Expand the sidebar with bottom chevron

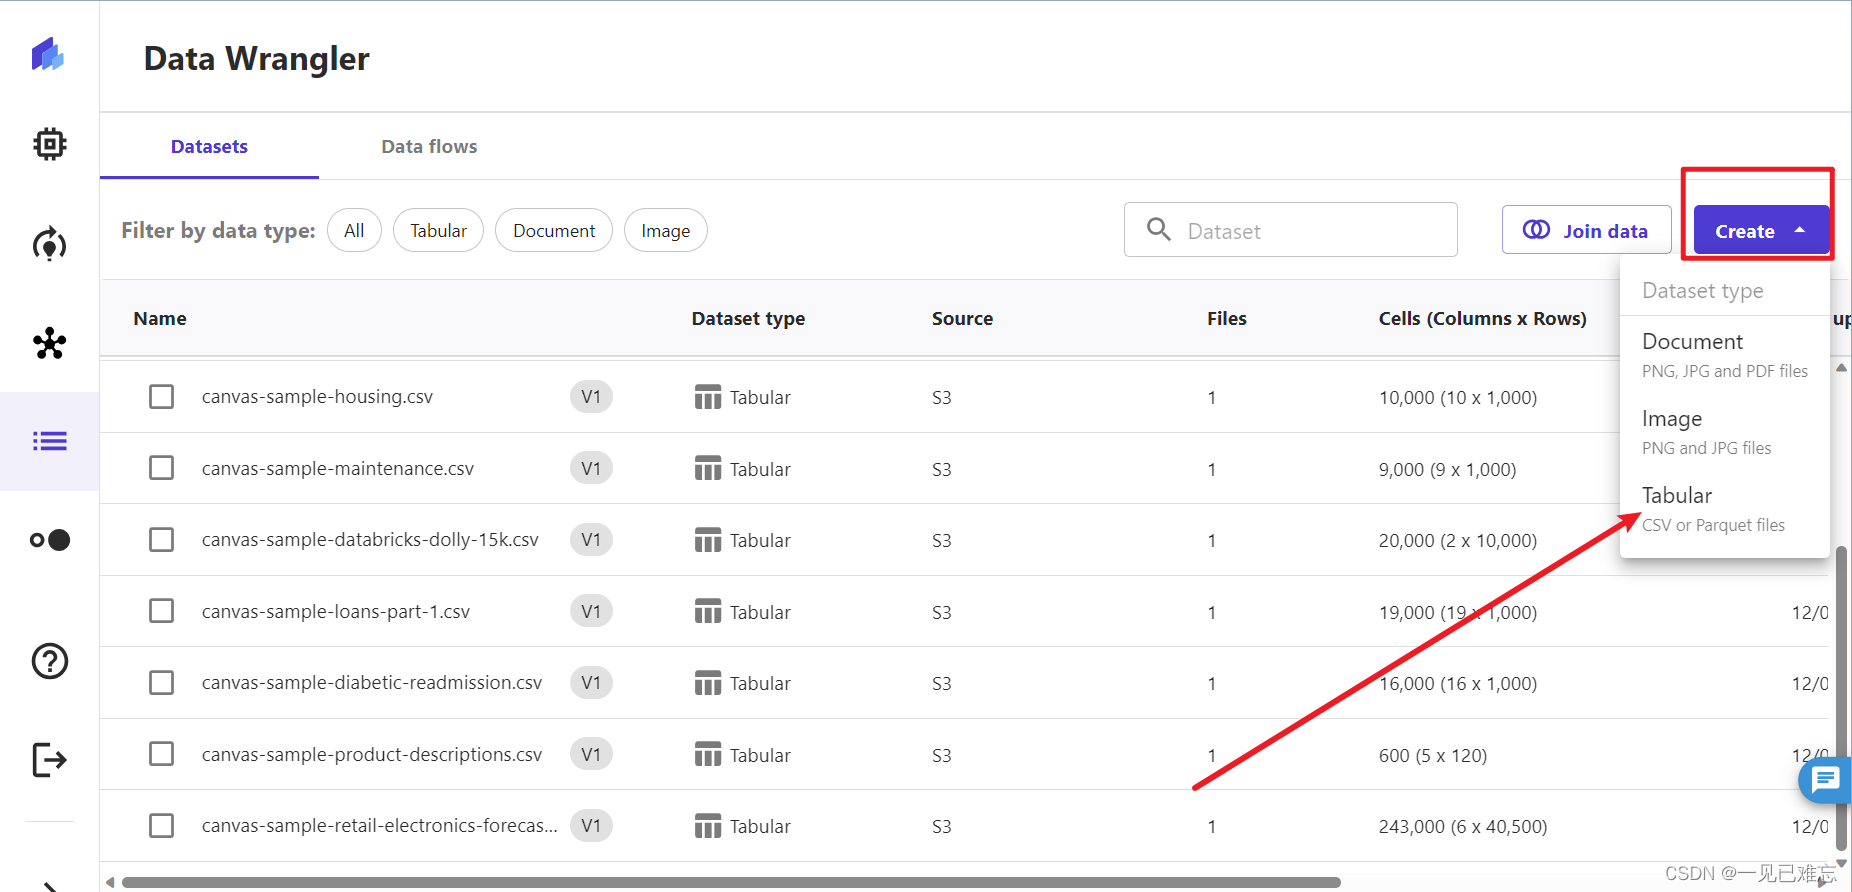pos(49,885)
